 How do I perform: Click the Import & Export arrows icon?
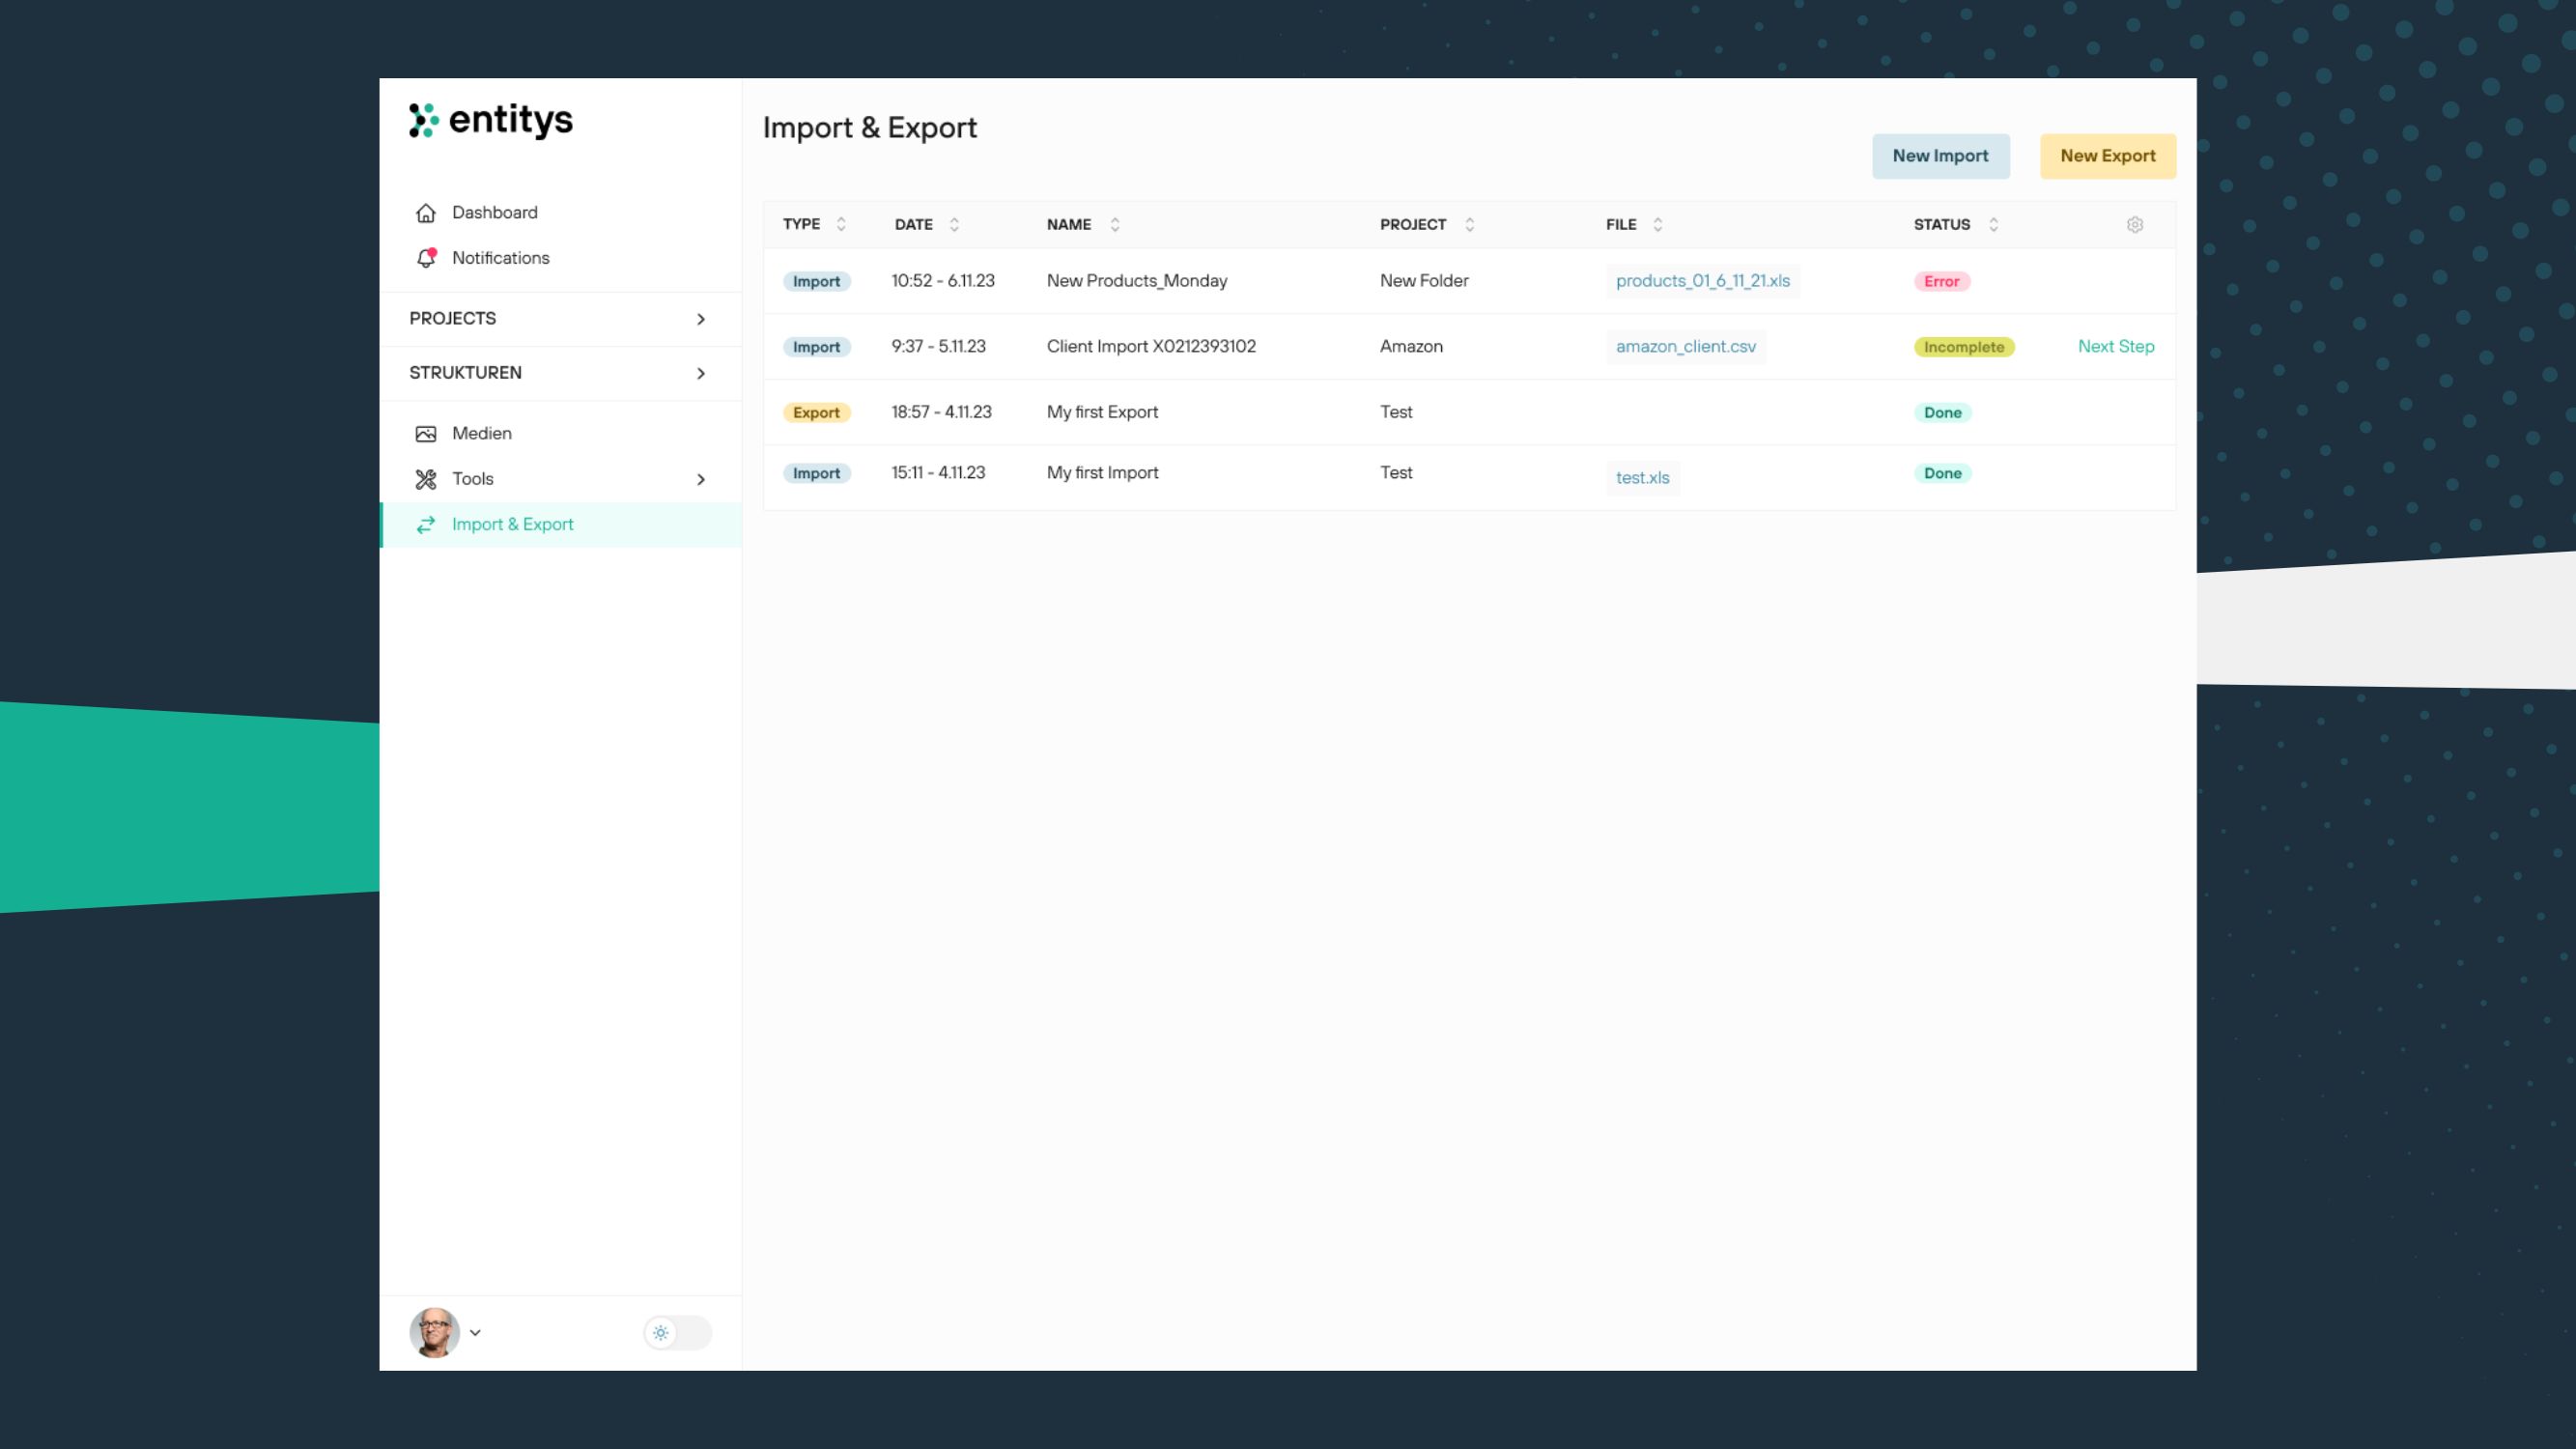[x=426, y=524]
